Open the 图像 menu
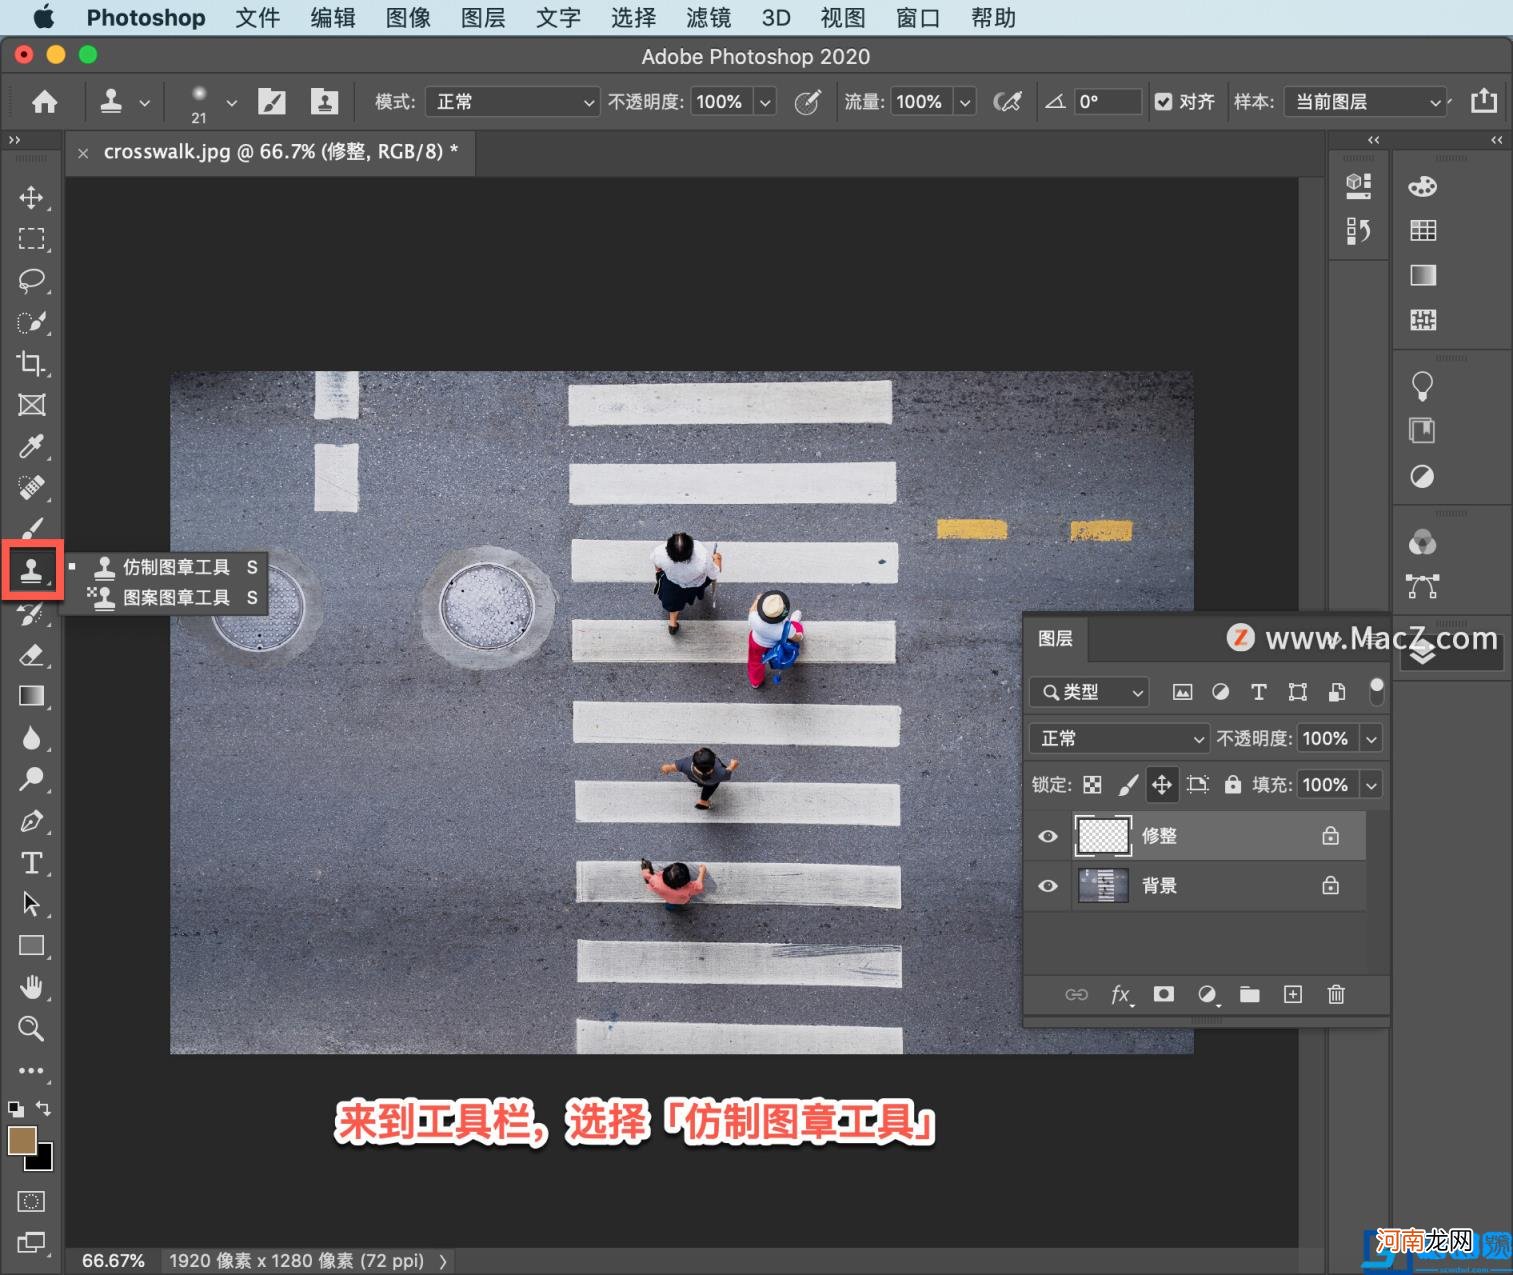1513x1275 pixels. pos(408,18)
